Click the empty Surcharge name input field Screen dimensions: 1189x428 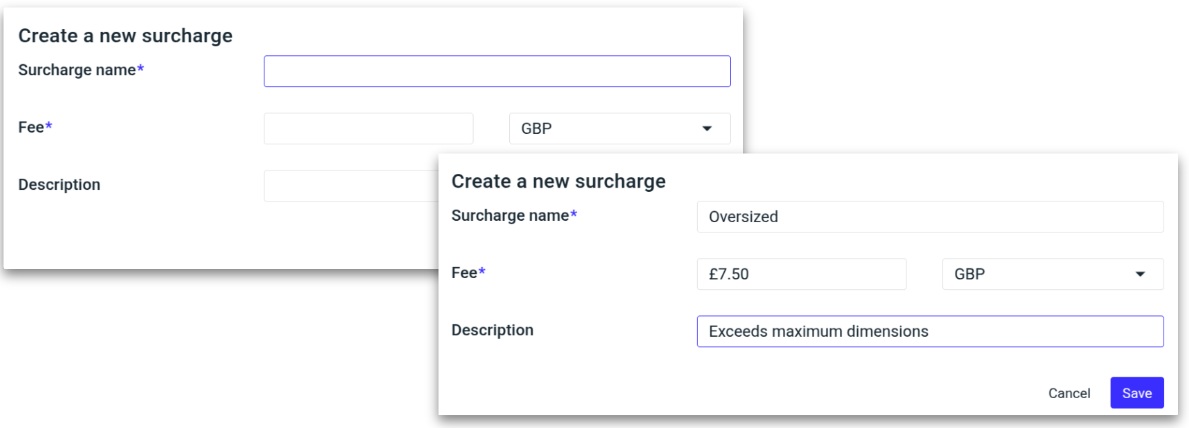coord(497,71)
